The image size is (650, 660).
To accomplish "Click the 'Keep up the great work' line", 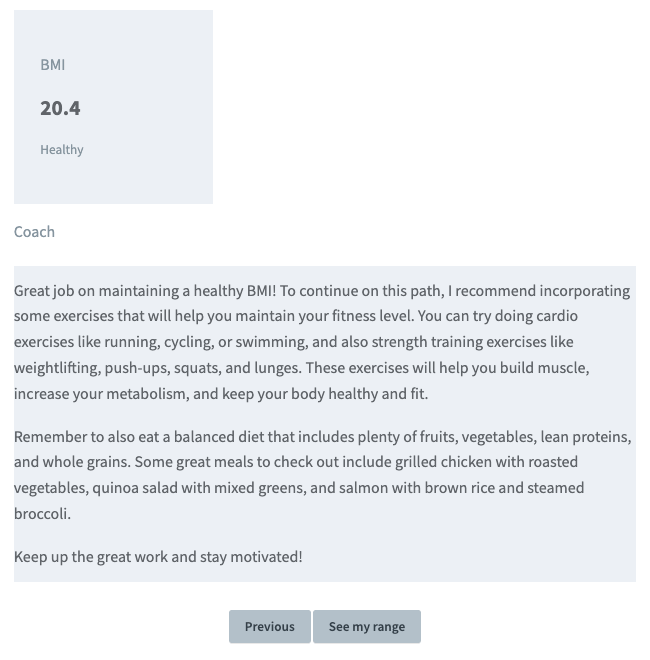I will (x=158, y=556).
